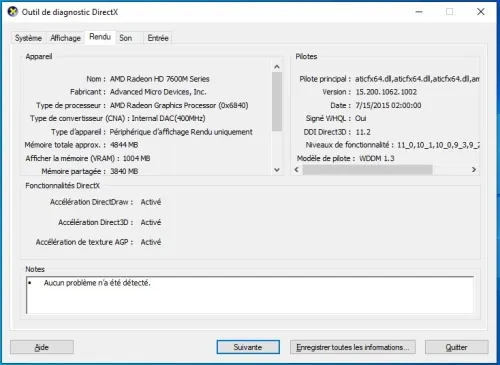500x365 pixels.
Task: Click AMD Radeon Graphics Processor (0x6840) value
Action: pyautogui.click(x=179, y=105)
